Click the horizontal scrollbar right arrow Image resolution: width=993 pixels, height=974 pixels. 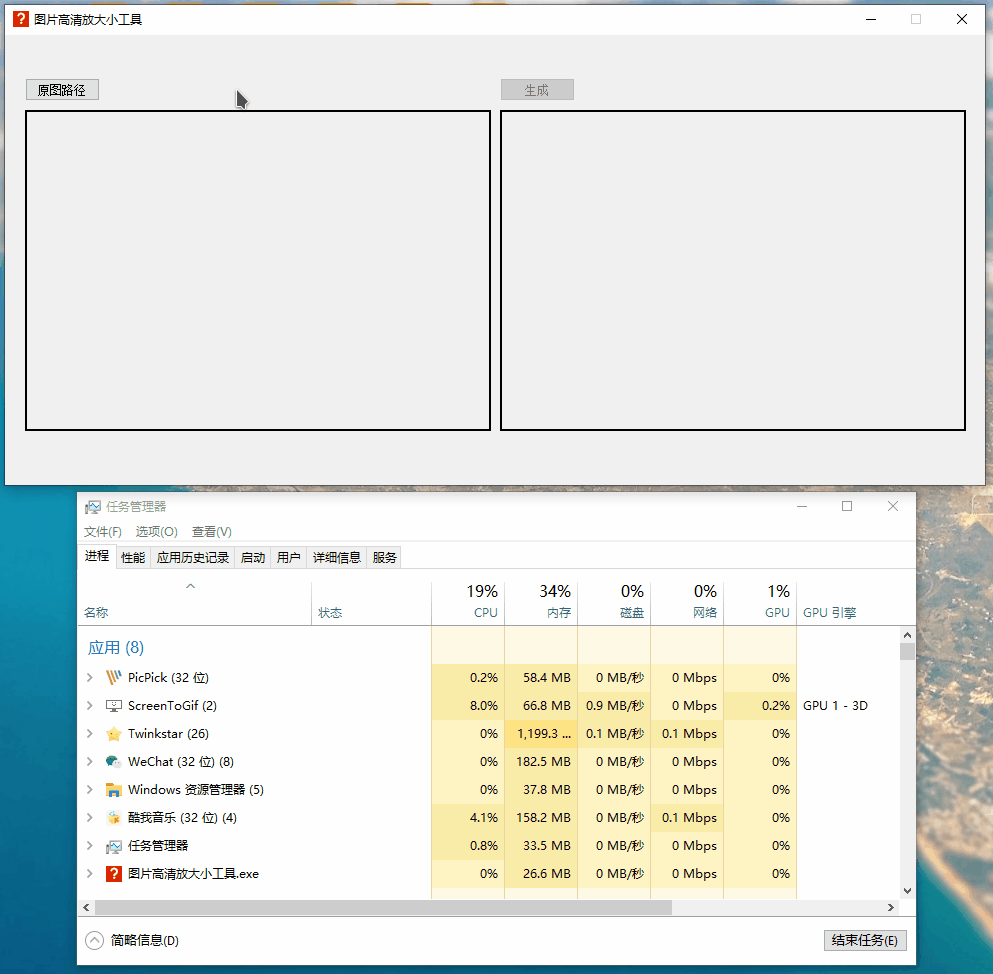pos(890,908)
